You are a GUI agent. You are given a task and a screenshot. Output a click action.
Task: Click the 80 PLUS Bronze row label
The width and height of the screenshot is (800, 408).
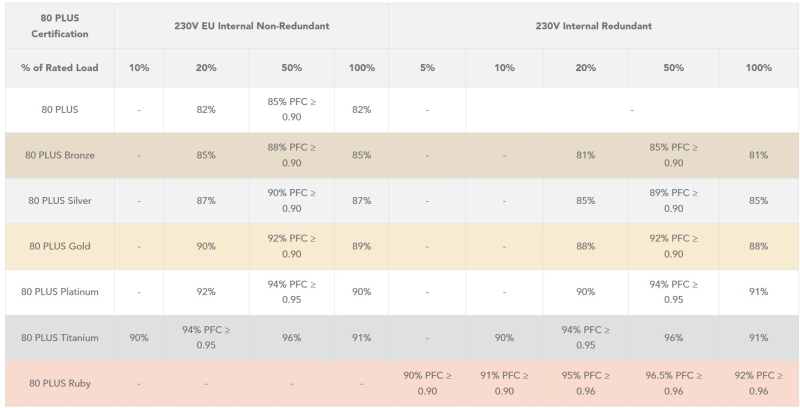(57, 155)
